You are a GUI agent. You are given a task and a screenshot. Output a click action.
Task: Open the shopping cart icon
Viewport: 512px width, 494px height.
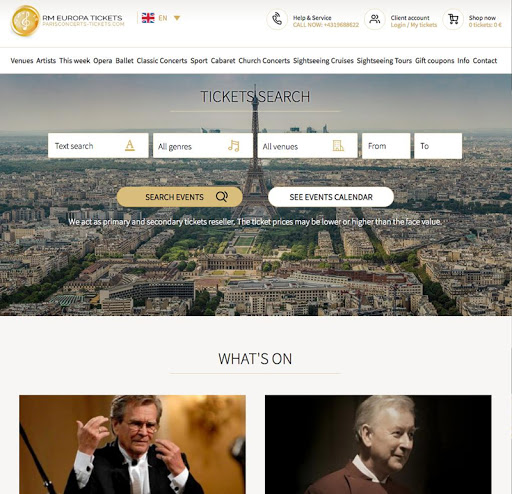[453, 19]
